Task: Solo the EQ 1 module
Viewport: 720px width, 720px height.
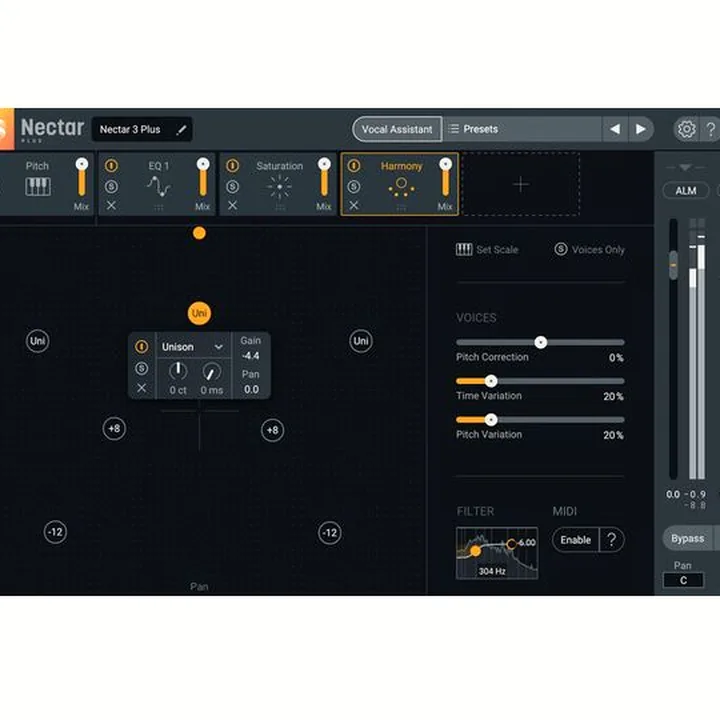Action: point(111,186)
